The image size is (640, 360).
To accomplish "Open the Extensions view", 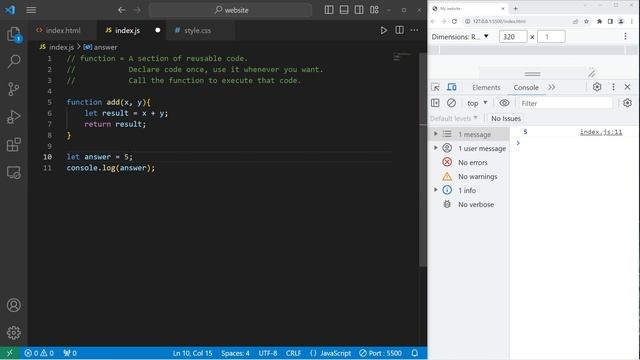I will coord(13,144).
